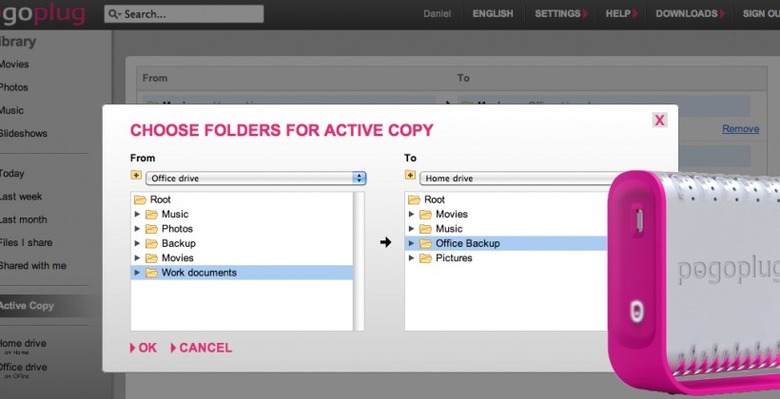Expand Music folder in the From tree

138,214
